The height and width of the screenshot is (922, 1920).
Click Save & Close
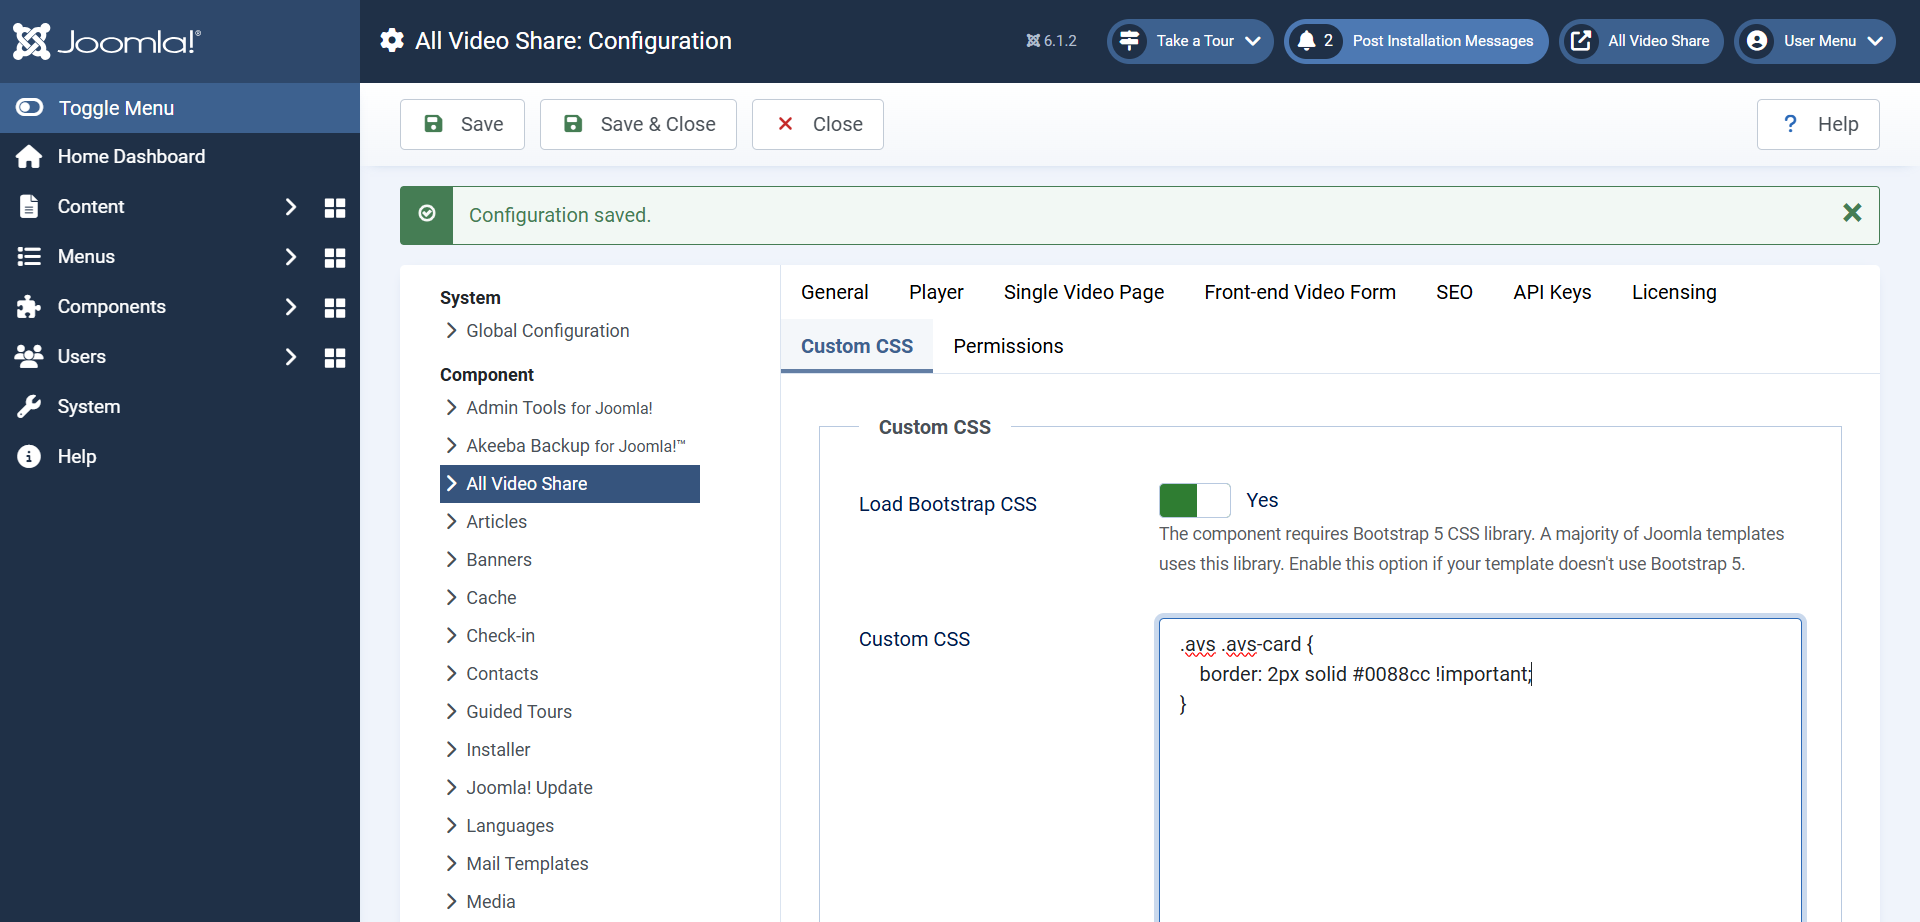[x=638, y=124]
